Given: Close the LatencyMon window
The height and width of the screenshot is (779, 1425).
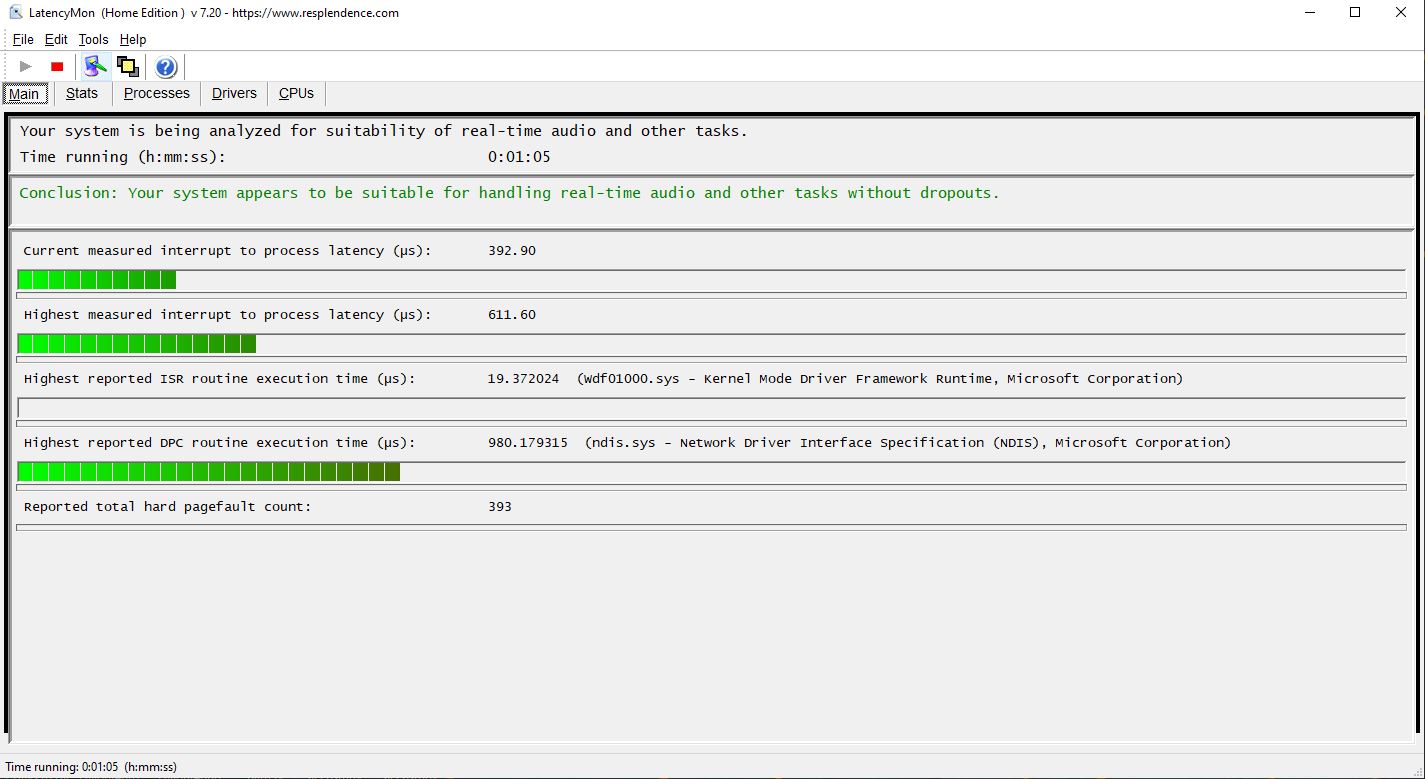Looking at the screenshot, I should point(1401,13).
